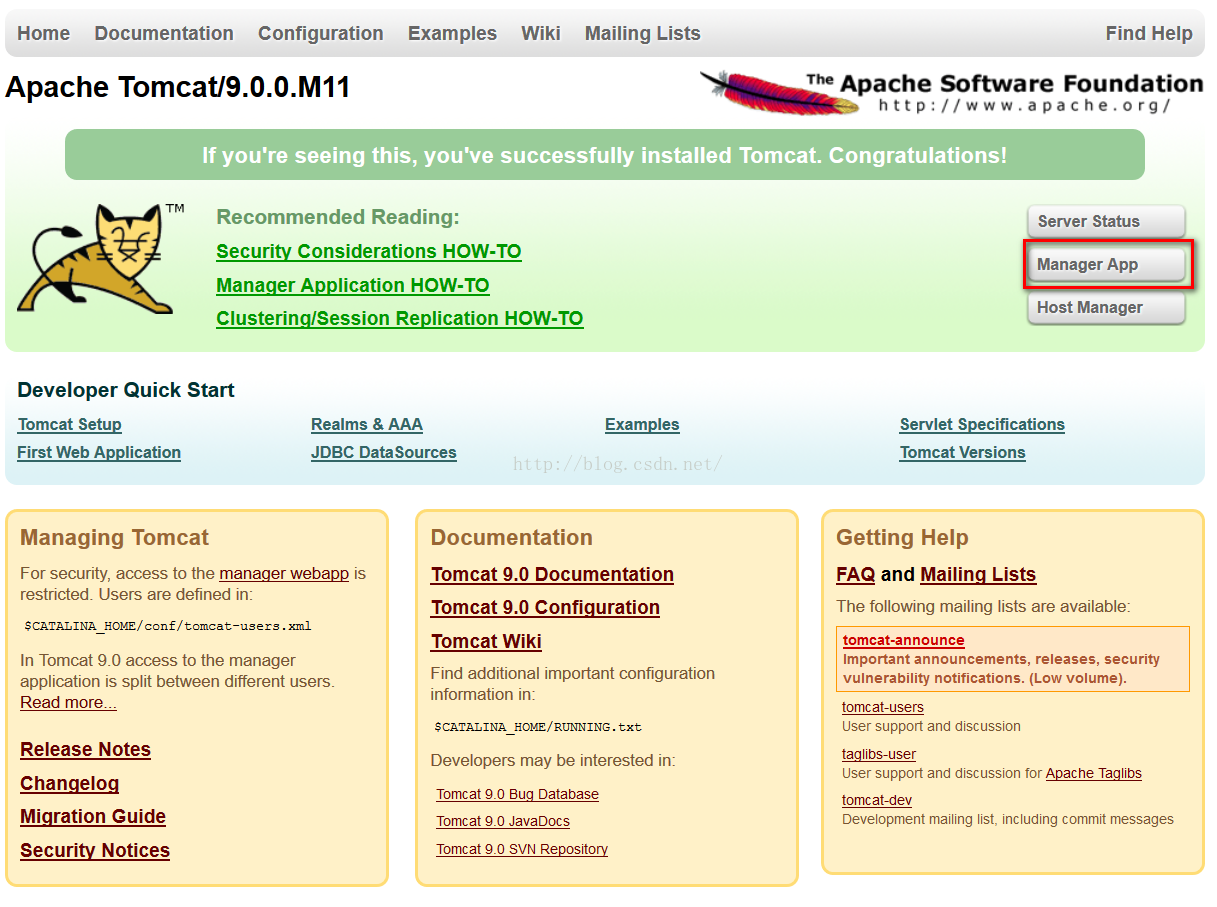The width and height of the screenshot is (1217, 907).
Task: Open the Tomcat Setup link
Action: tap(70, 424)
